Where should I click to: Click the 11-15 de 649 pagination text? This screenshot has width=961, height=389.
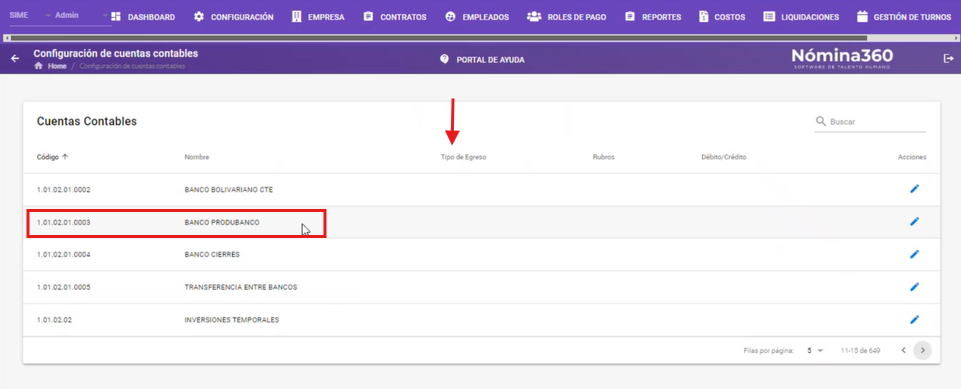pos(860,351)
